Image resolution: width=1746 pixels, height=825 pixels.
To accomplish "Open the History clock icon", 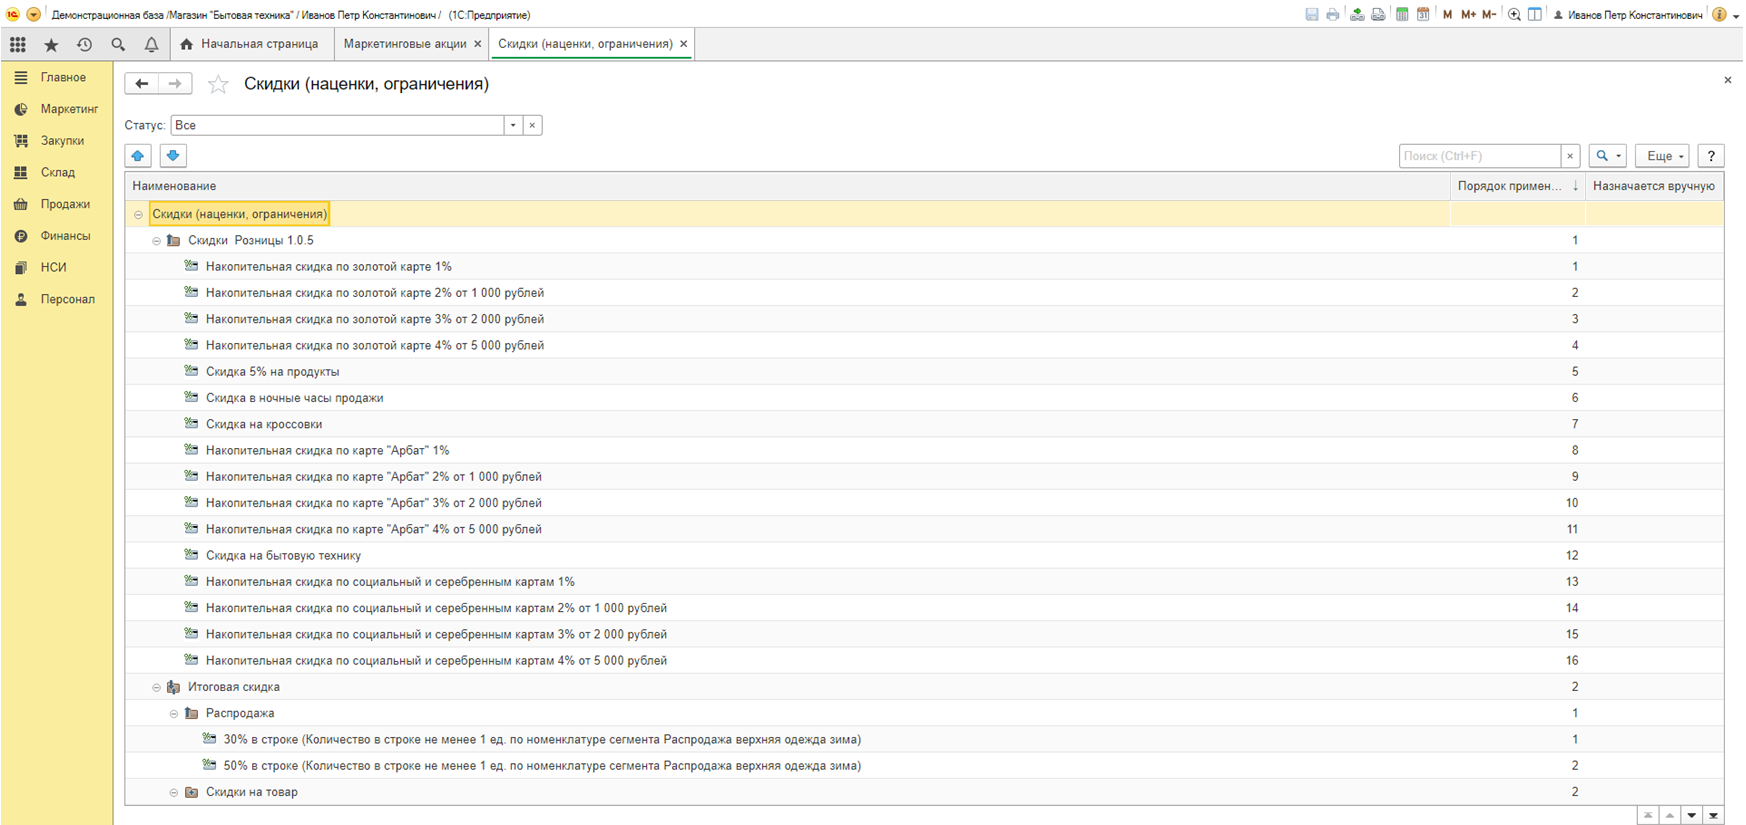I will (85, 45).
